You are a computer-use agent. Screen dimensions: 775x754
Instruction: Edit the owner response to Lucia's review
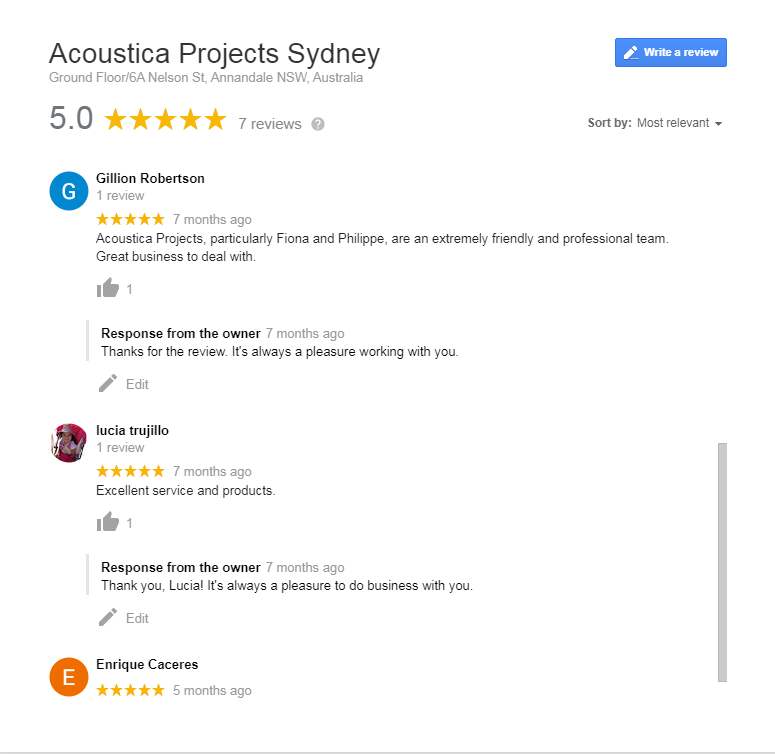pyautogui.click(x=137, y=618)
